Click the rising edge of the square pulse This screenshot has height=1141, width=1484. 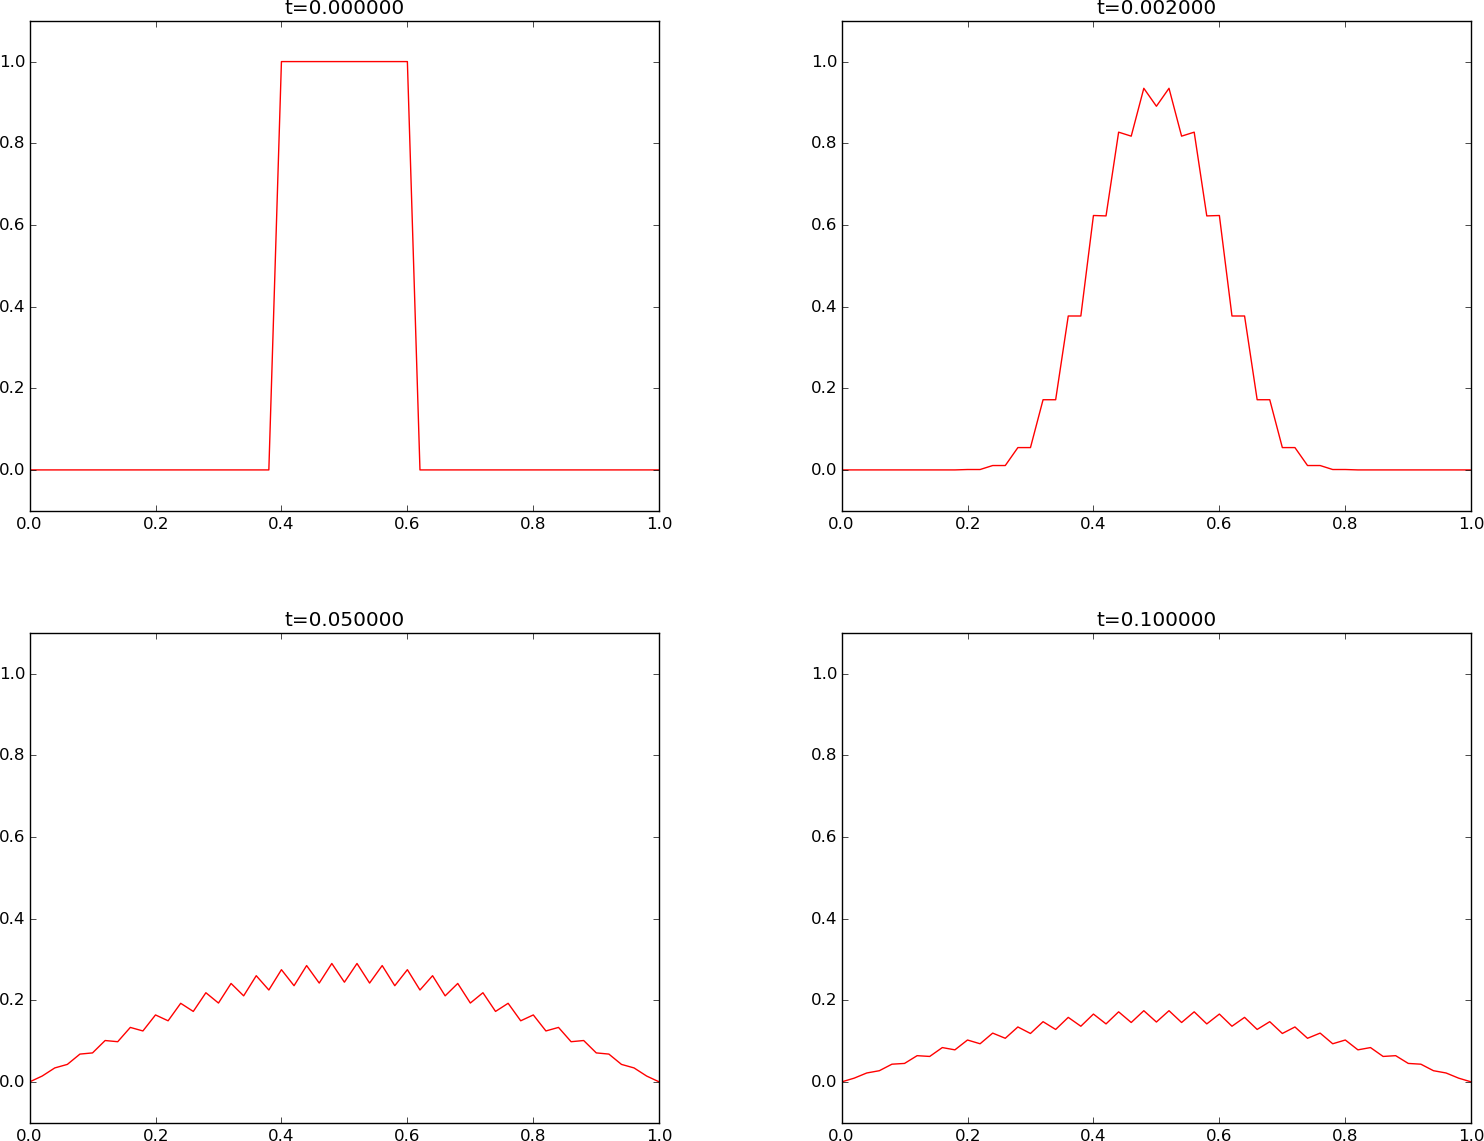pyautogui.click(x=275, y=265)
